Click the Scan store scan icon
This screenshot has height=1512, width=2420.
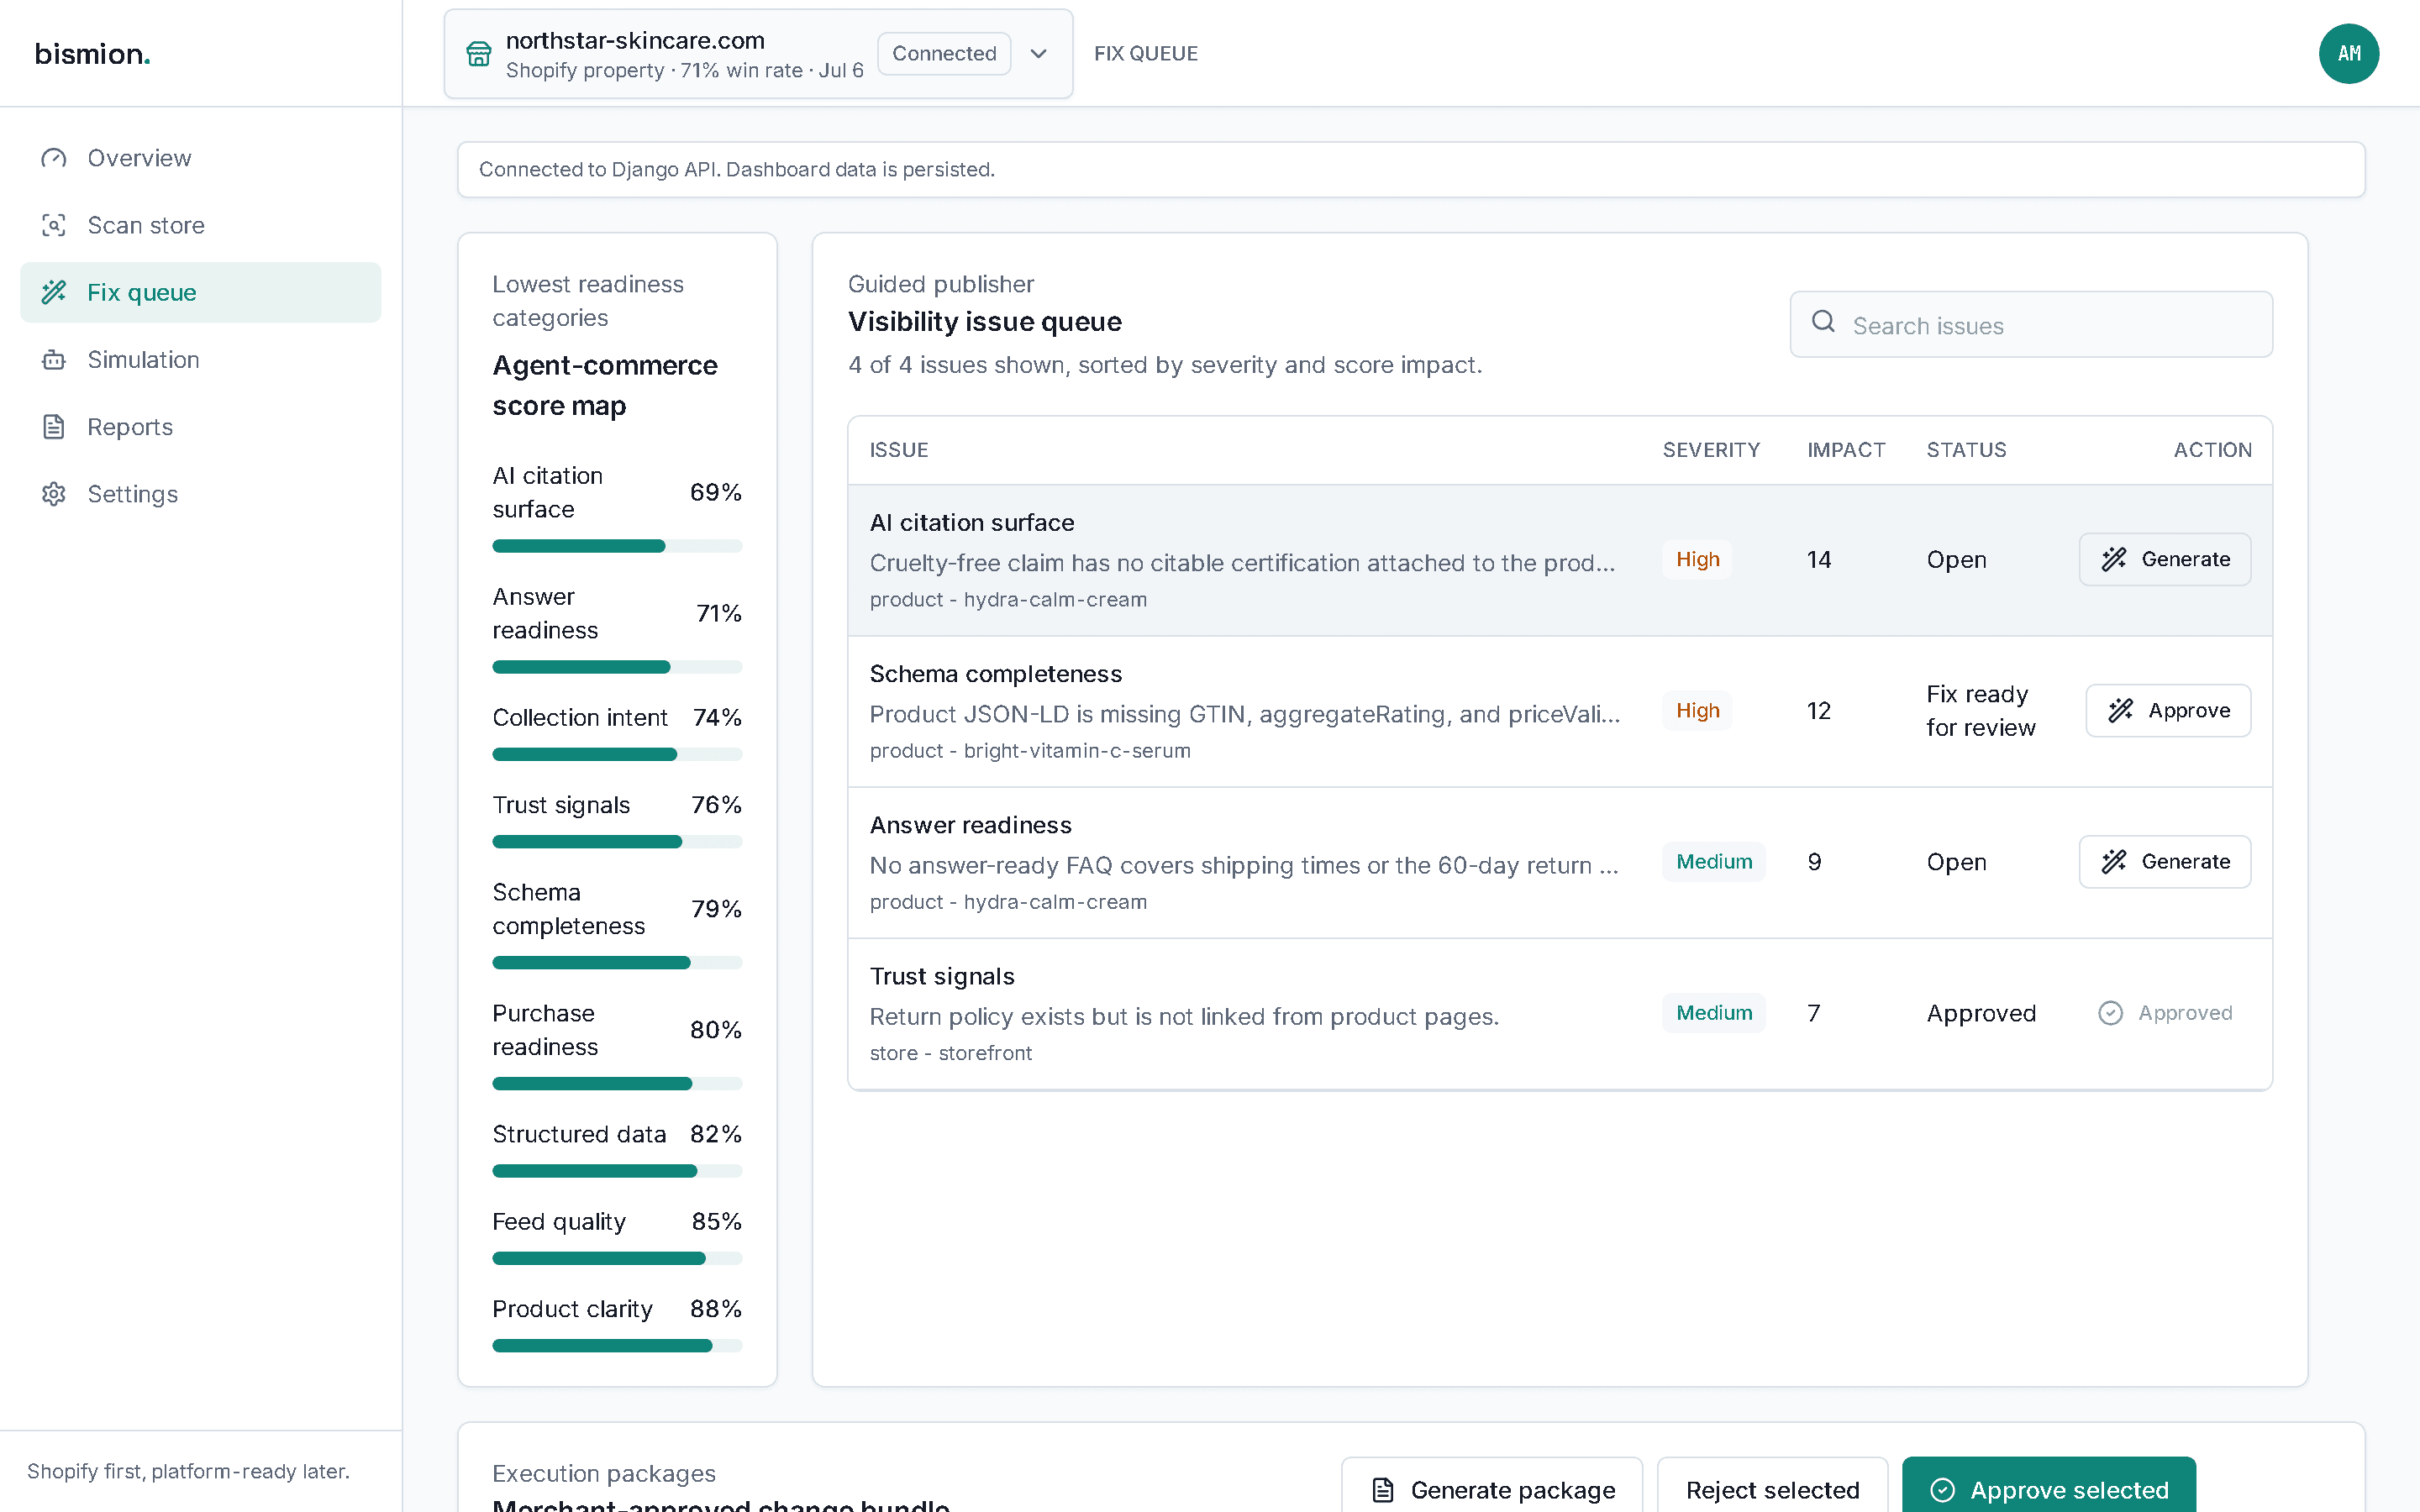click(54, 225)
